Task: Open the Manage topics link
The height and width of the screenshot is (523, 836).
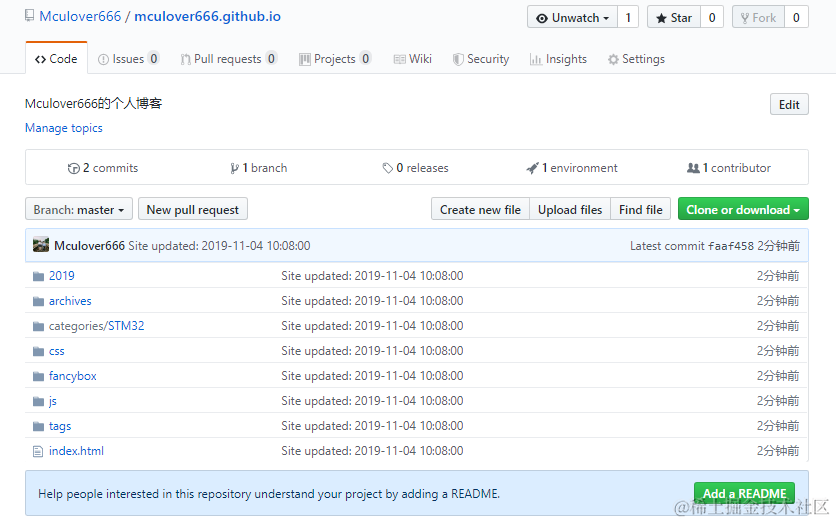Action: pyautogui.click(x=64, y=128)
